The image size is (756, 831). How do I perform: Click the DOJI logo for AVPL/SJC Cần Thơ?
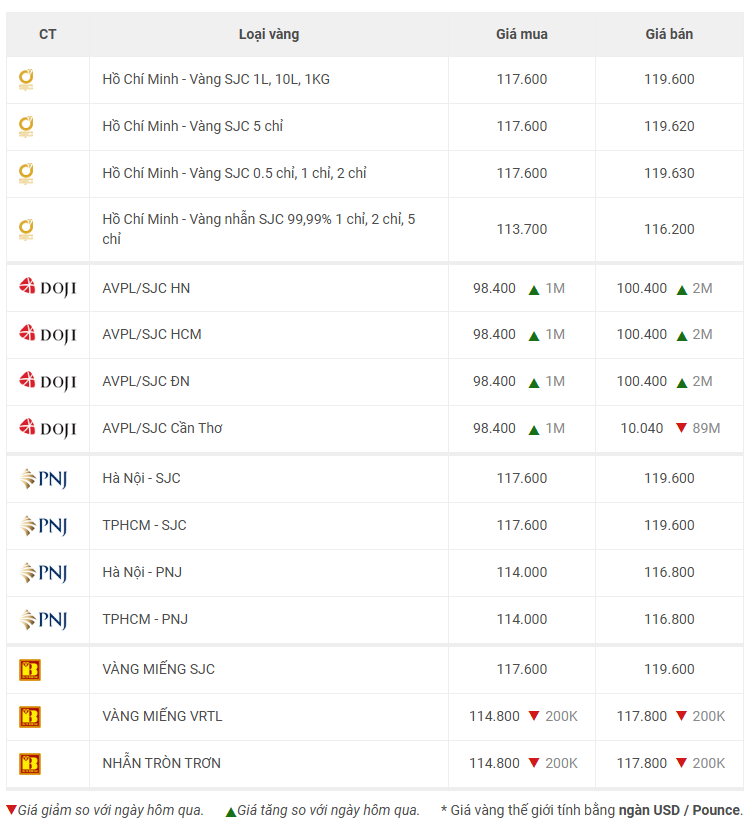click(48, 428)
